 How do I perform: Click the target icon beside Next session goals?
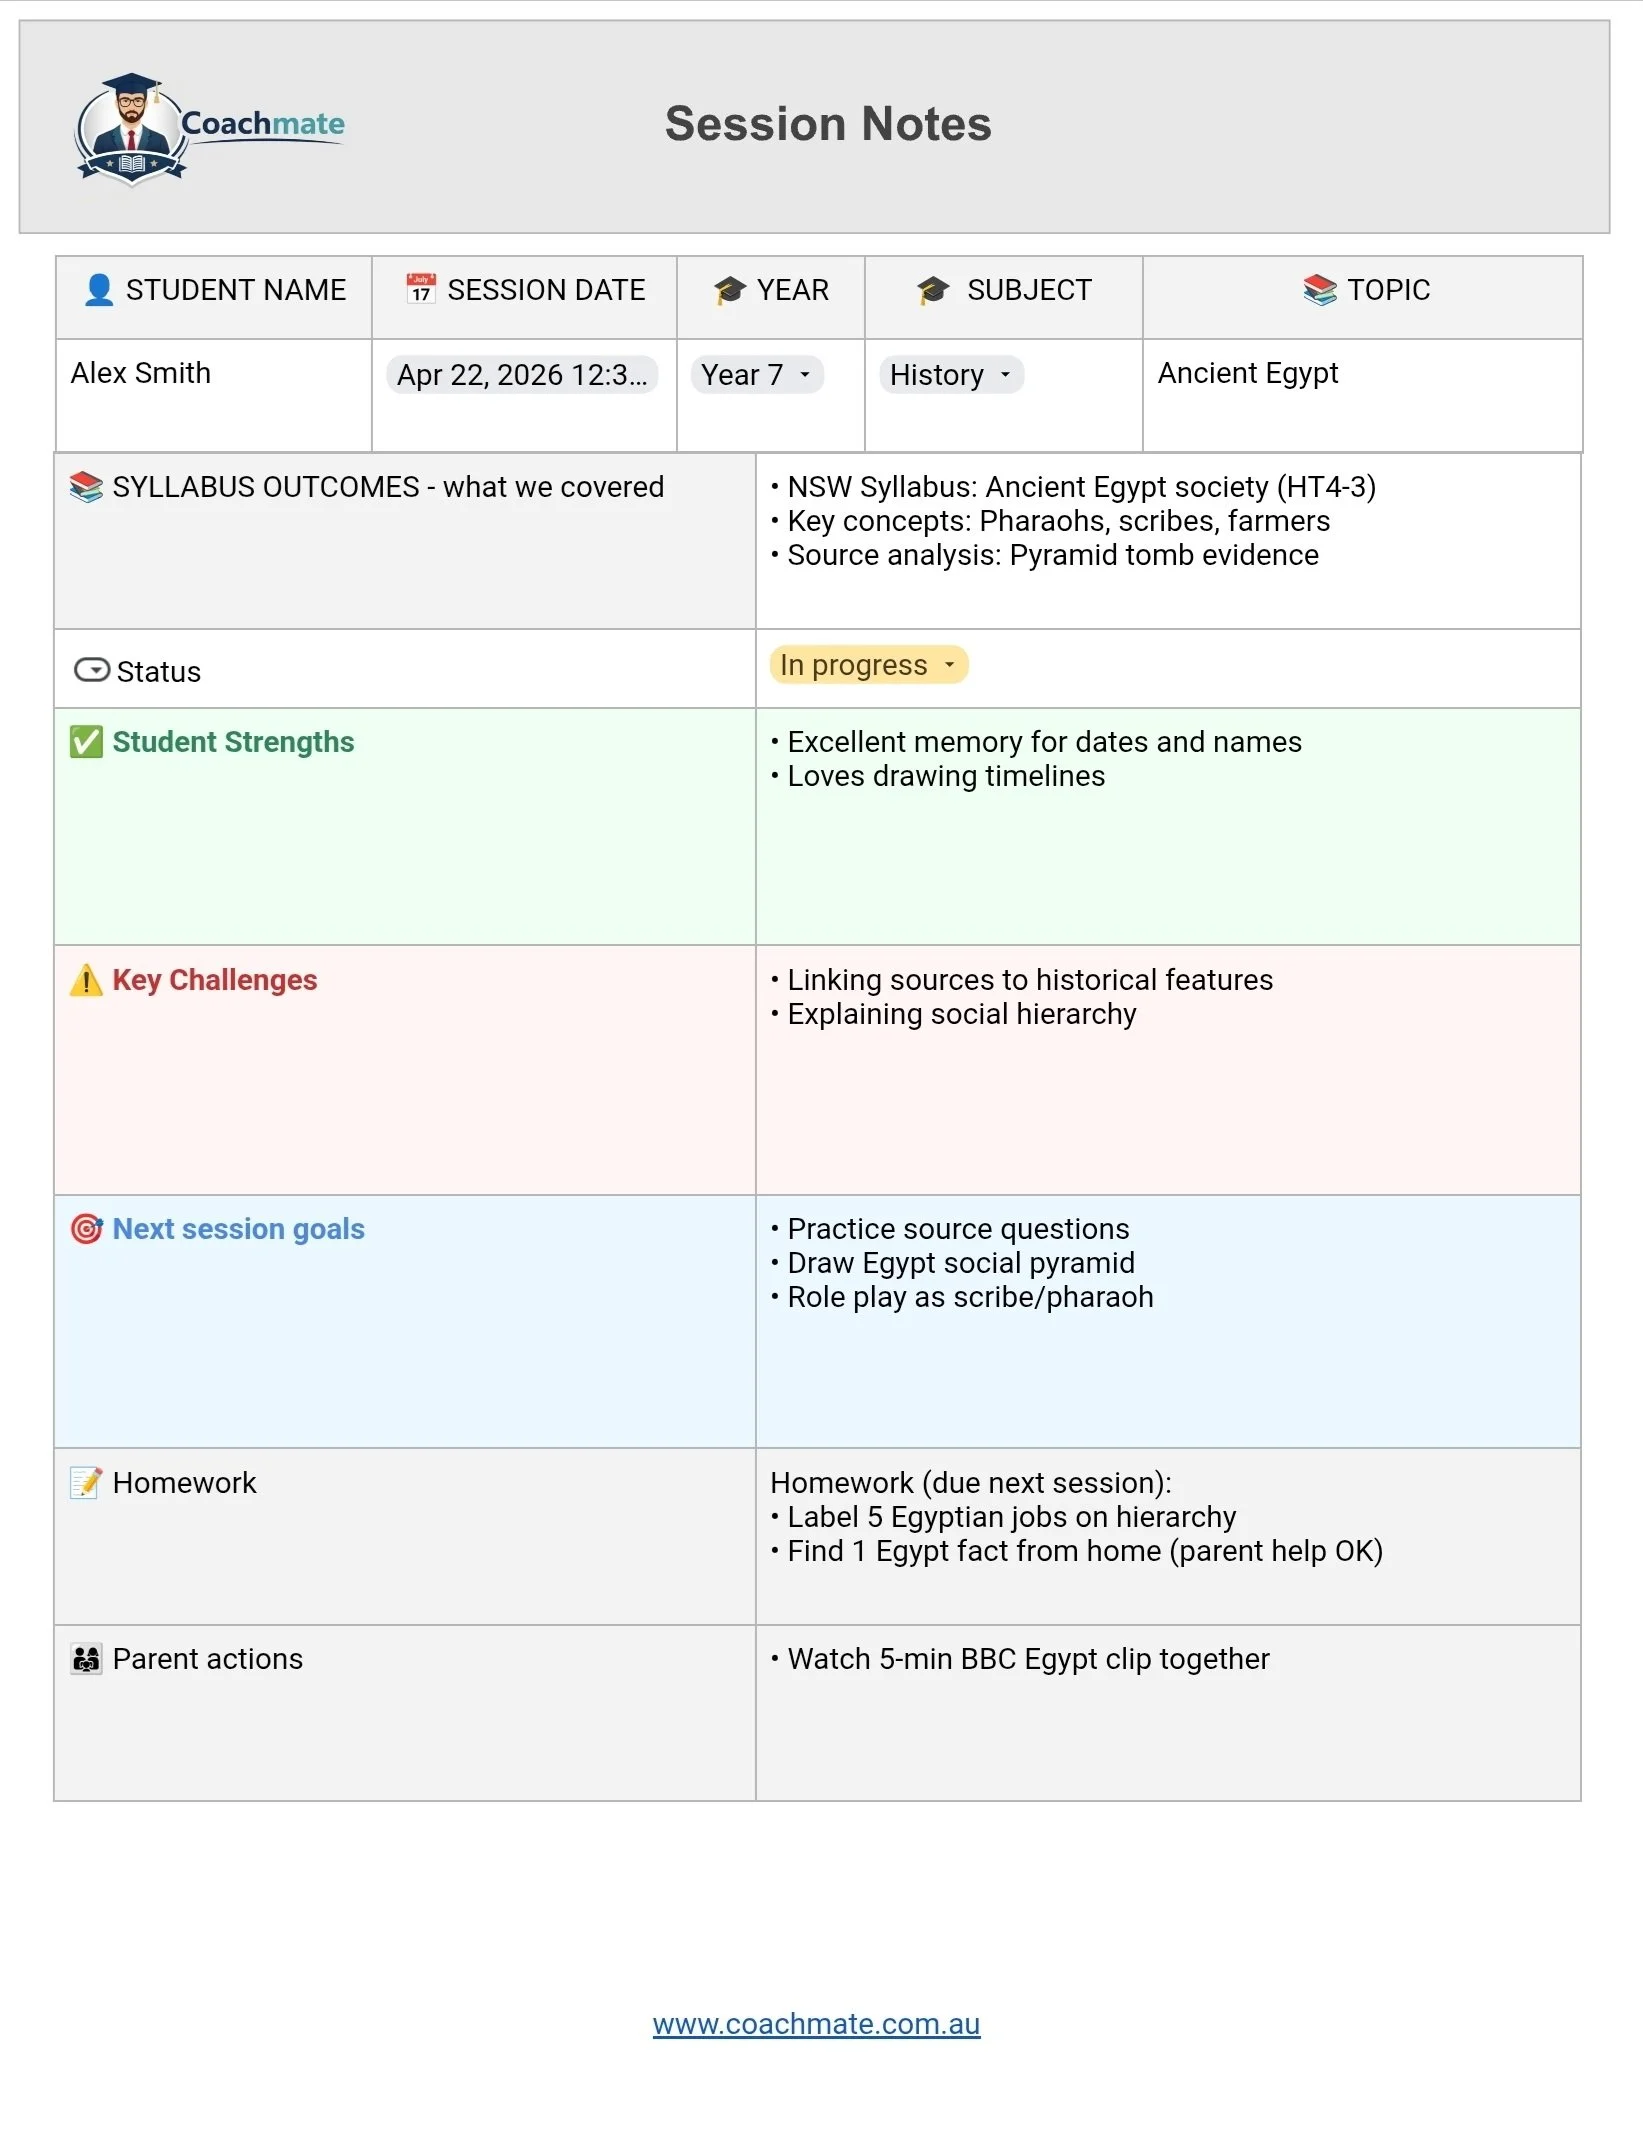[x=86, y=1229]
